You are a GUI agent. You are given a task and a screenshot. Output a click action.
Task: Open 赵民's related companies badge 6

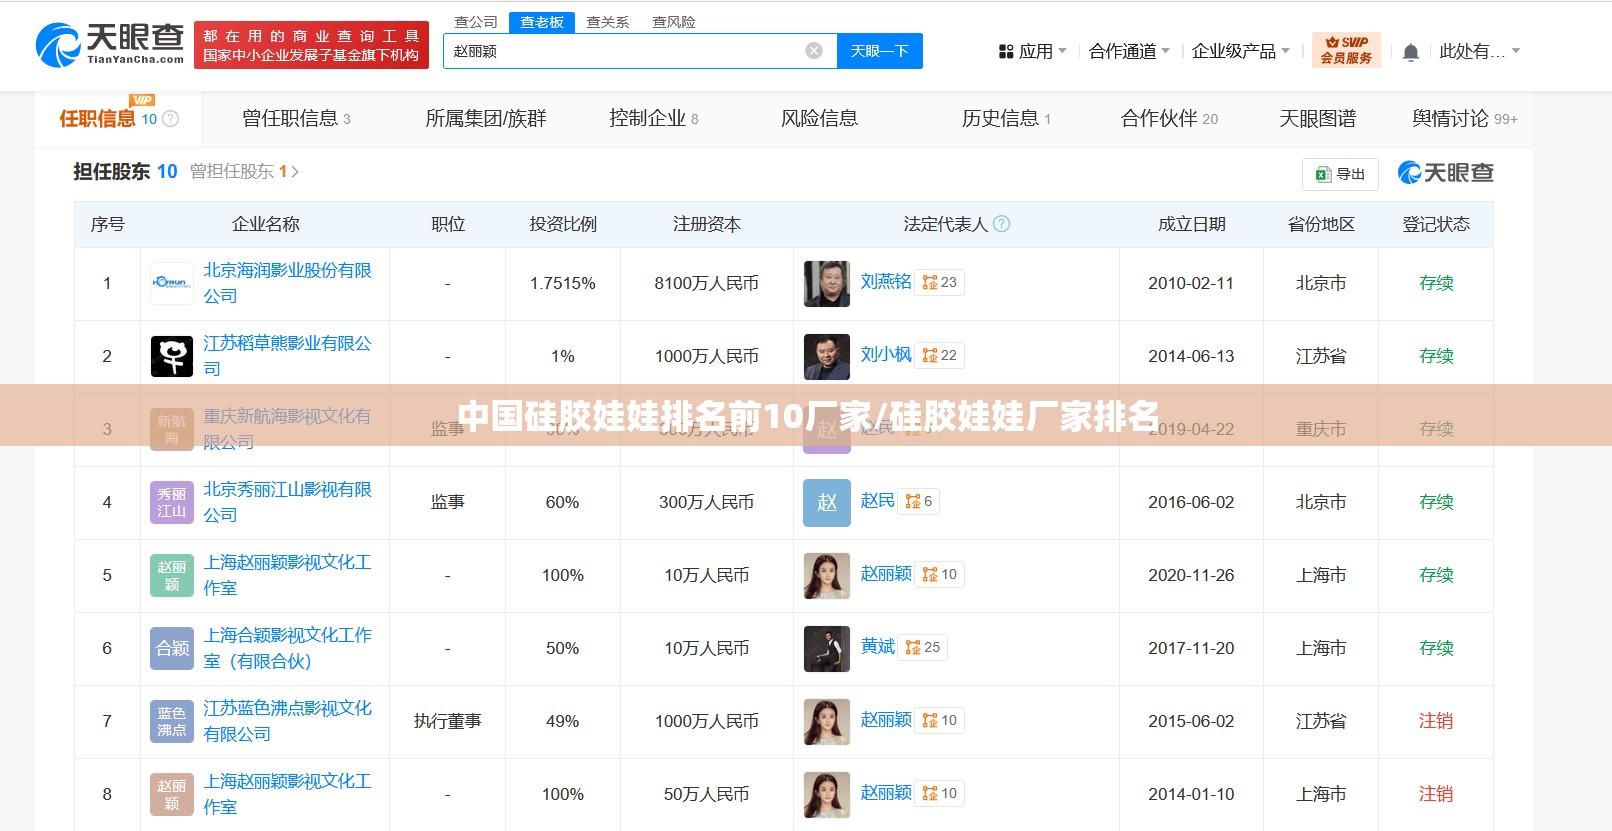[918, 501]
